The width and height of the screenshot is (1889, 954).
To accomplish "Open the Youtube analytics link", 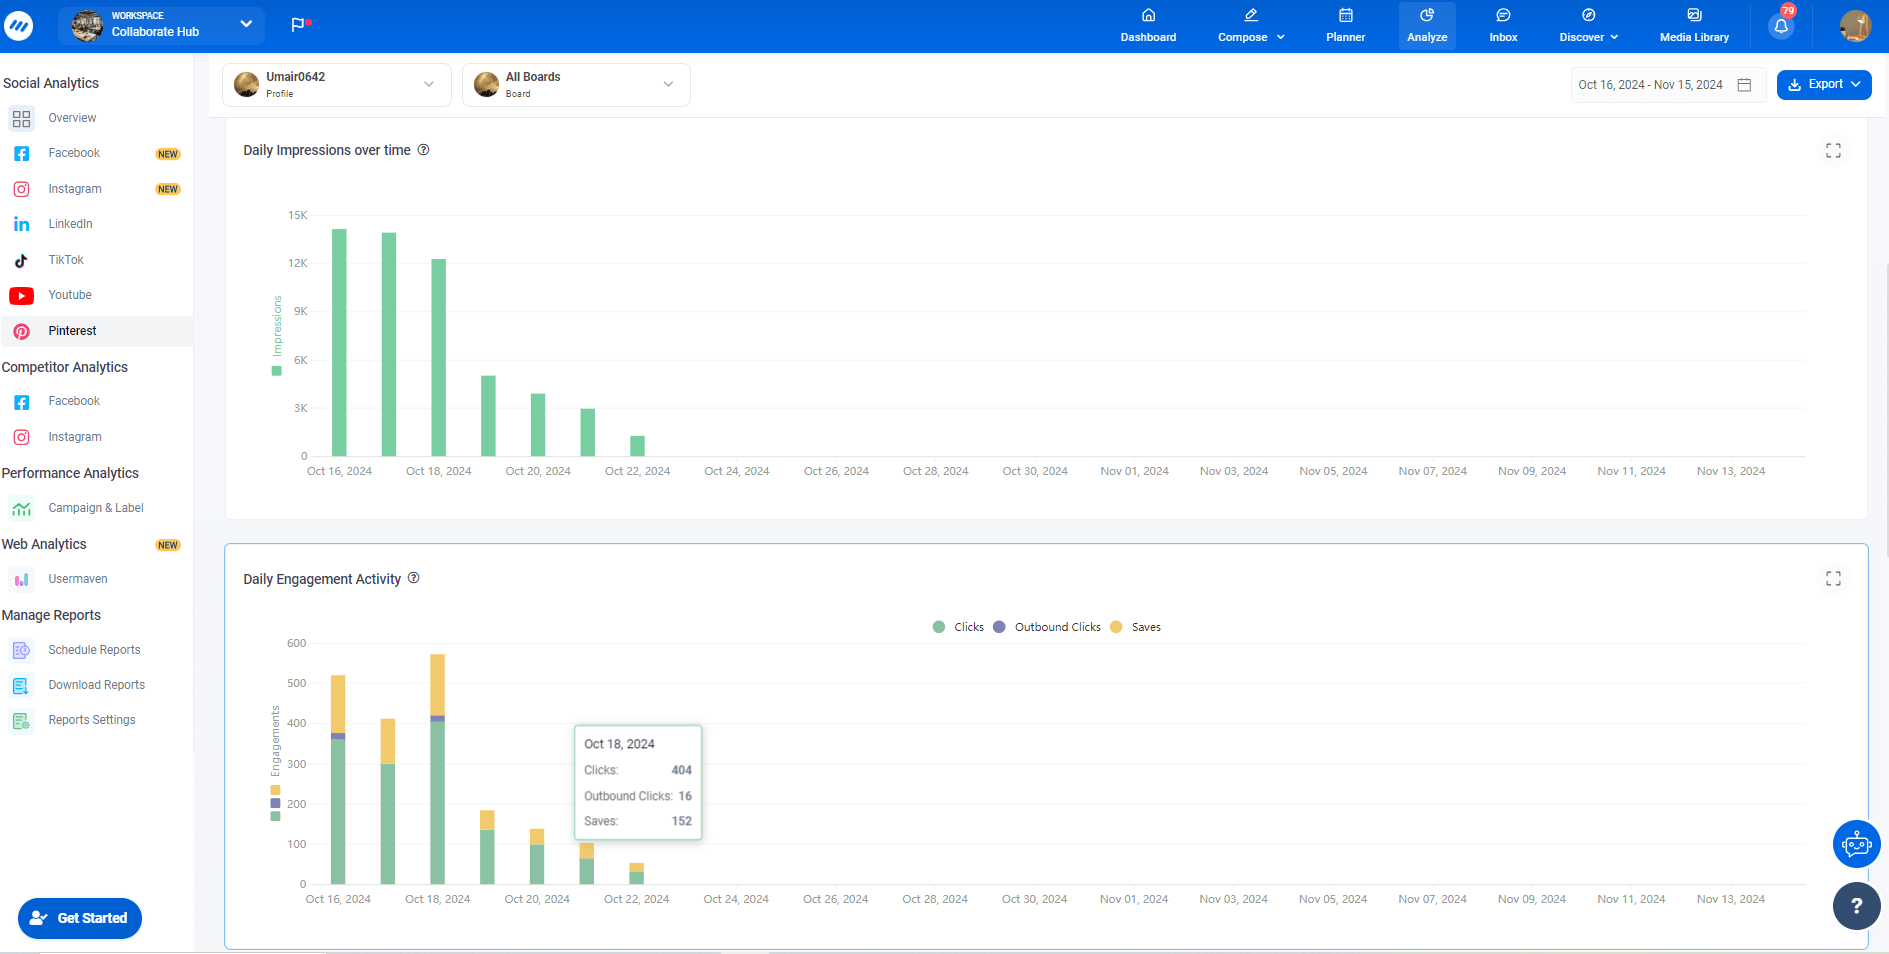I will (x=70, y=295).
